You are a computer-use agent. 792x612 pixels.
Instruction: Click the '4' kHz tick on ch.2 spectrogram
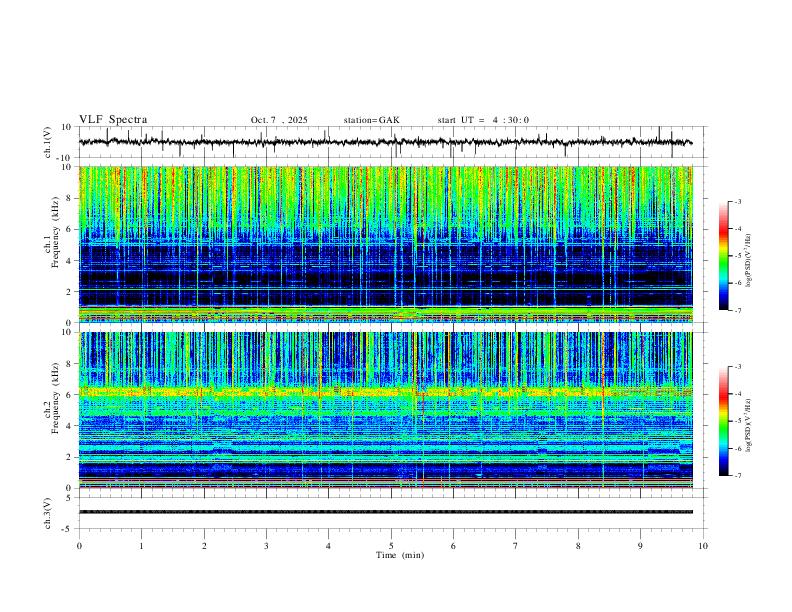[x=69, y=426]
